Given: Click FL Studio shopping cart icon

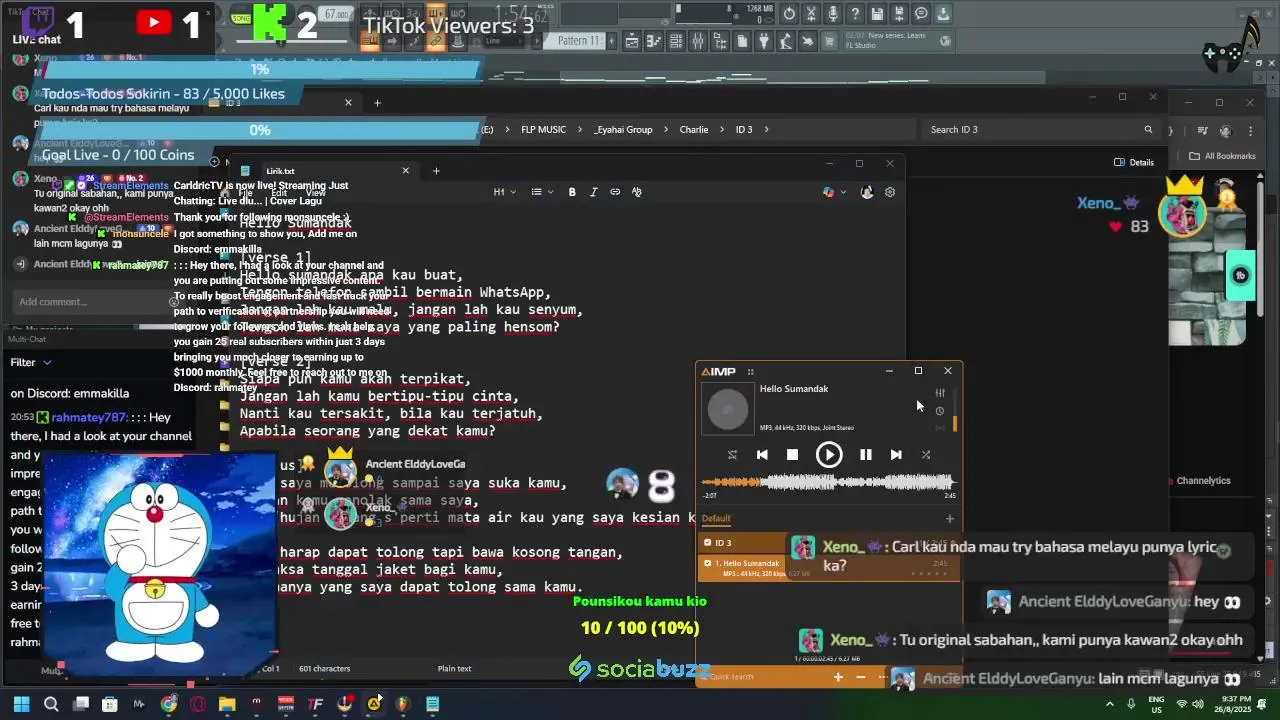Looking at the screenshot, I should coord(830,41).
